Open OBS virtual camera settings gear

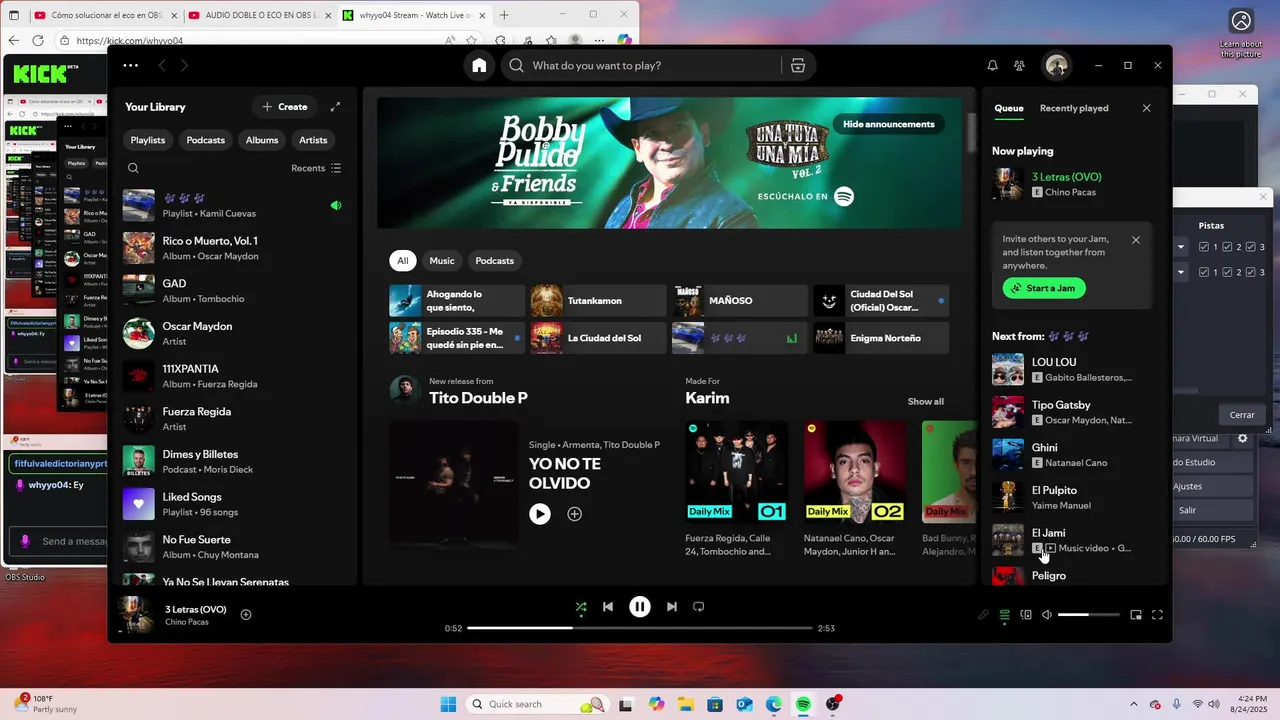tap(1243, 438)
